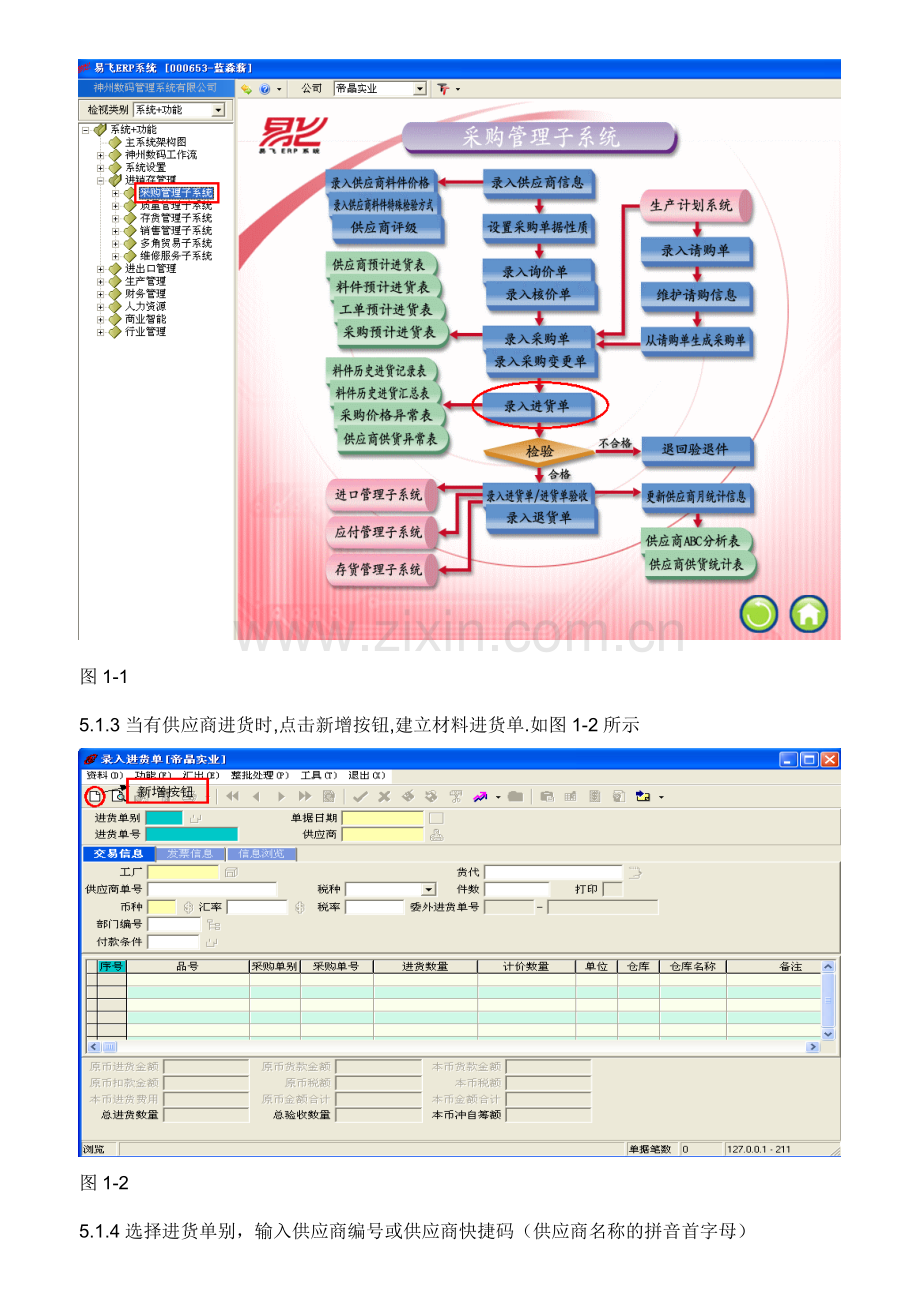Click the query magnifier toolbar icon
The width and height of the screenshot is (920, 1302).
click(x=119, y=796)
